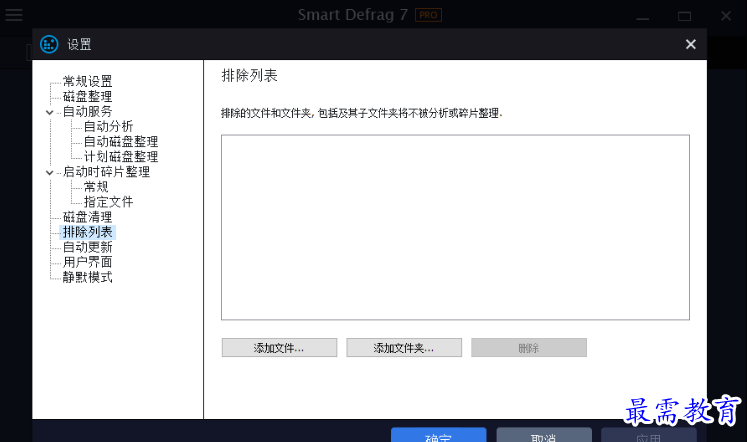Select the highlighted 排除列表 item

[88, 232]
